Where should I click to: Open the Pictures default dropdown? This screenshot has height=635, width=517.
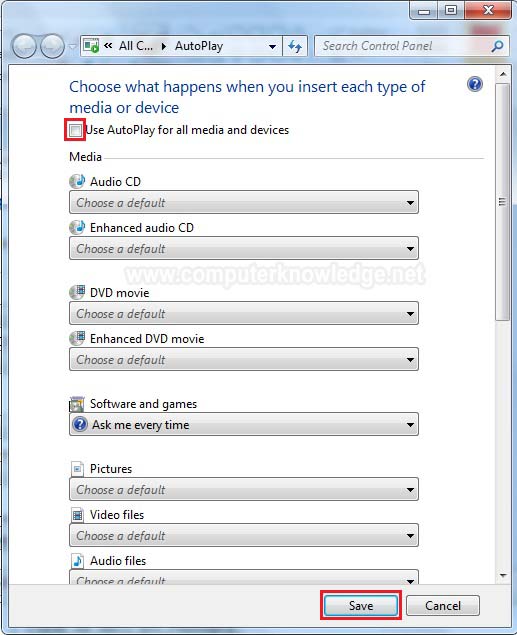point(244,489)
